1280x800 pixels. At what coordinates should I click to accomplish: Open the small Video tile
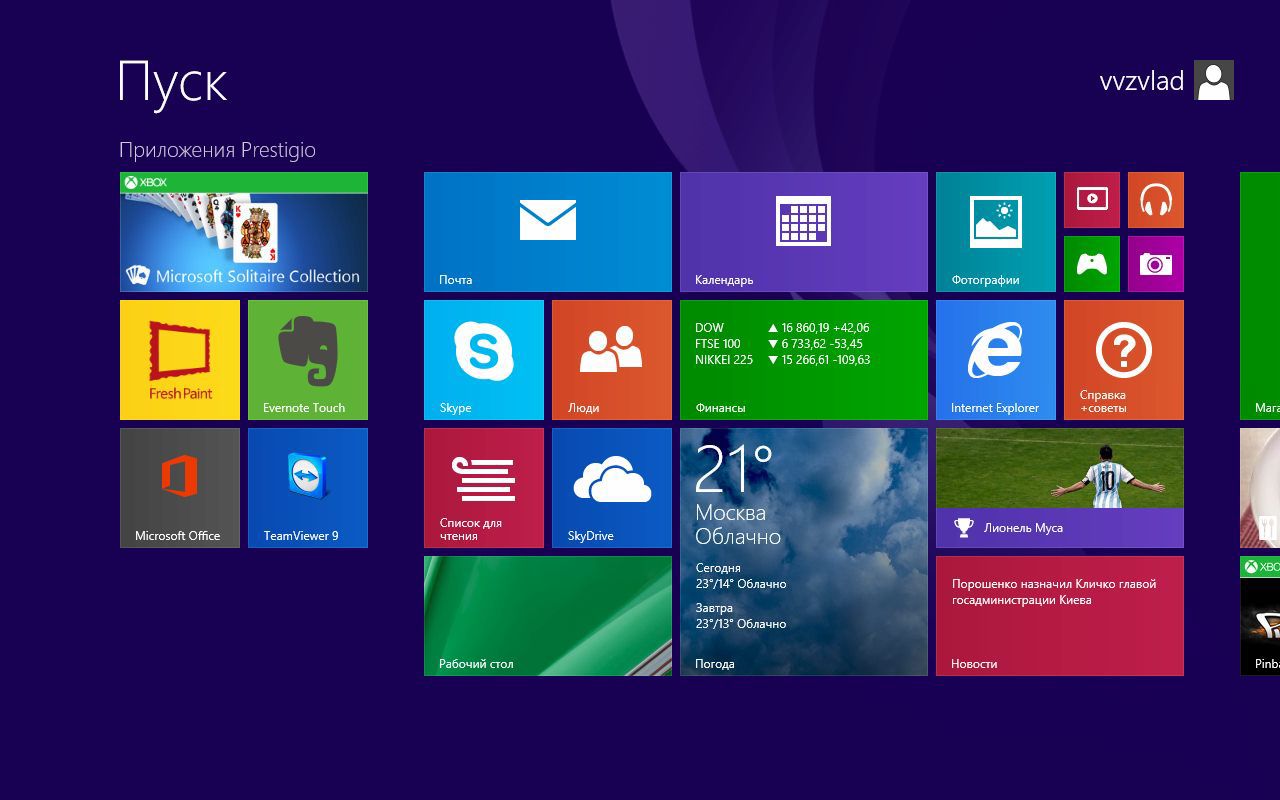point(1092,200)
